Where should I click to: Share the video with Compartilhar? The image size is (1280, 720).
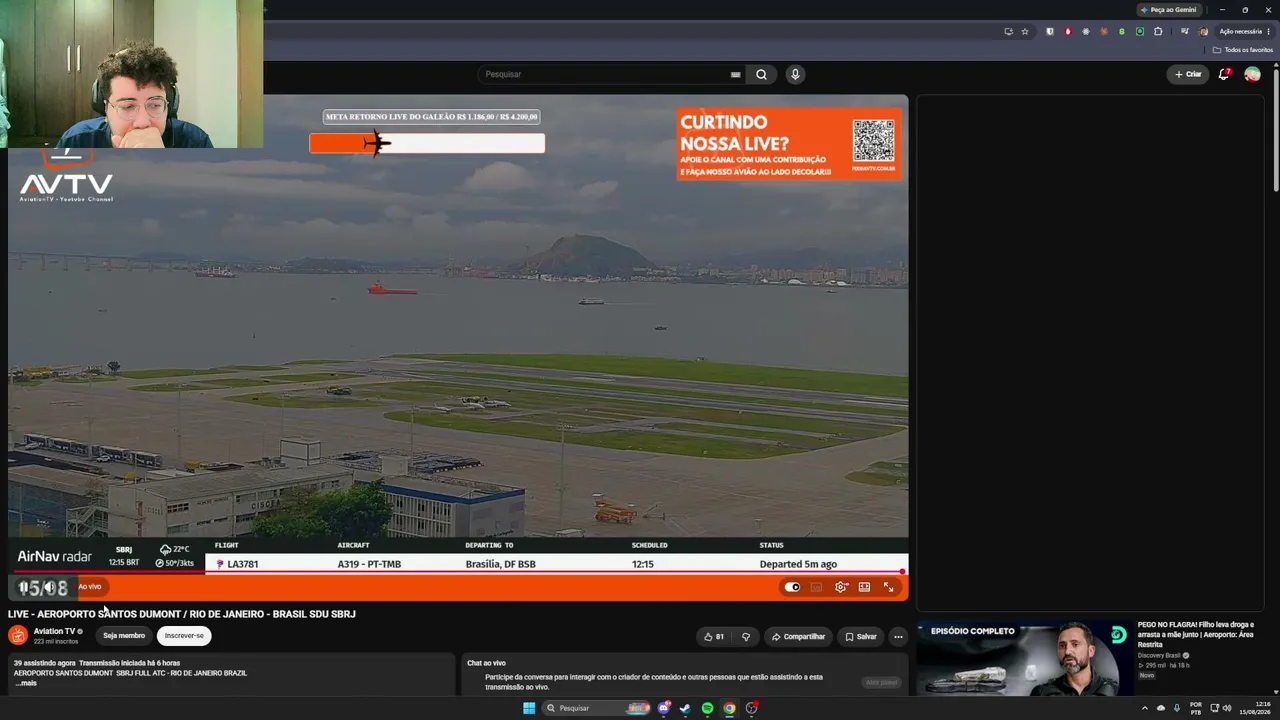(798, 636)
